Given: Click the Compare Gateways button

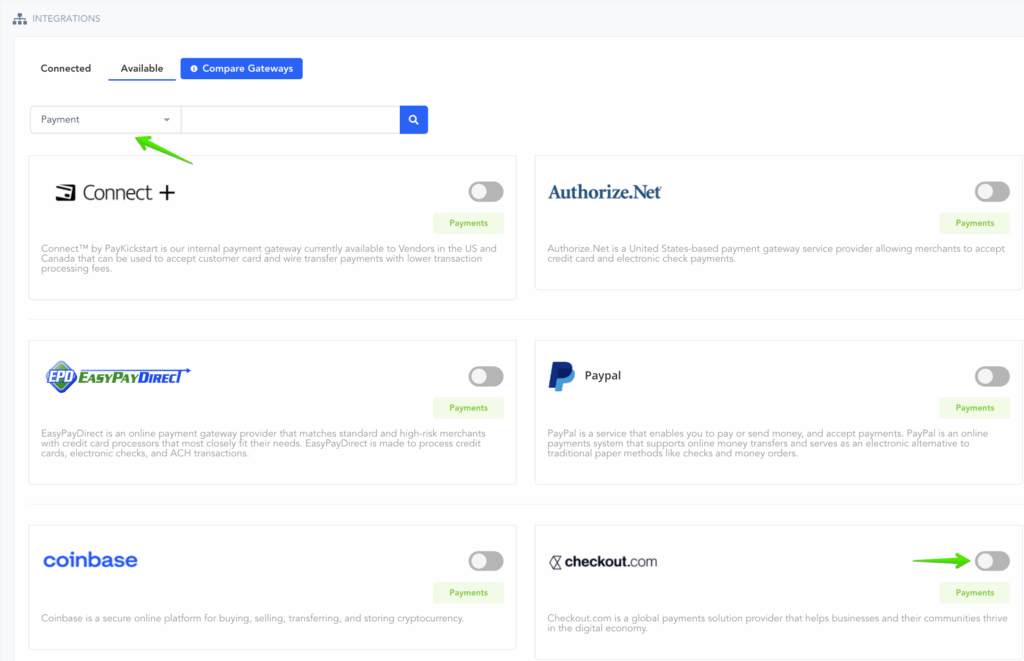Looking at the screenshot, I should 241,68.
